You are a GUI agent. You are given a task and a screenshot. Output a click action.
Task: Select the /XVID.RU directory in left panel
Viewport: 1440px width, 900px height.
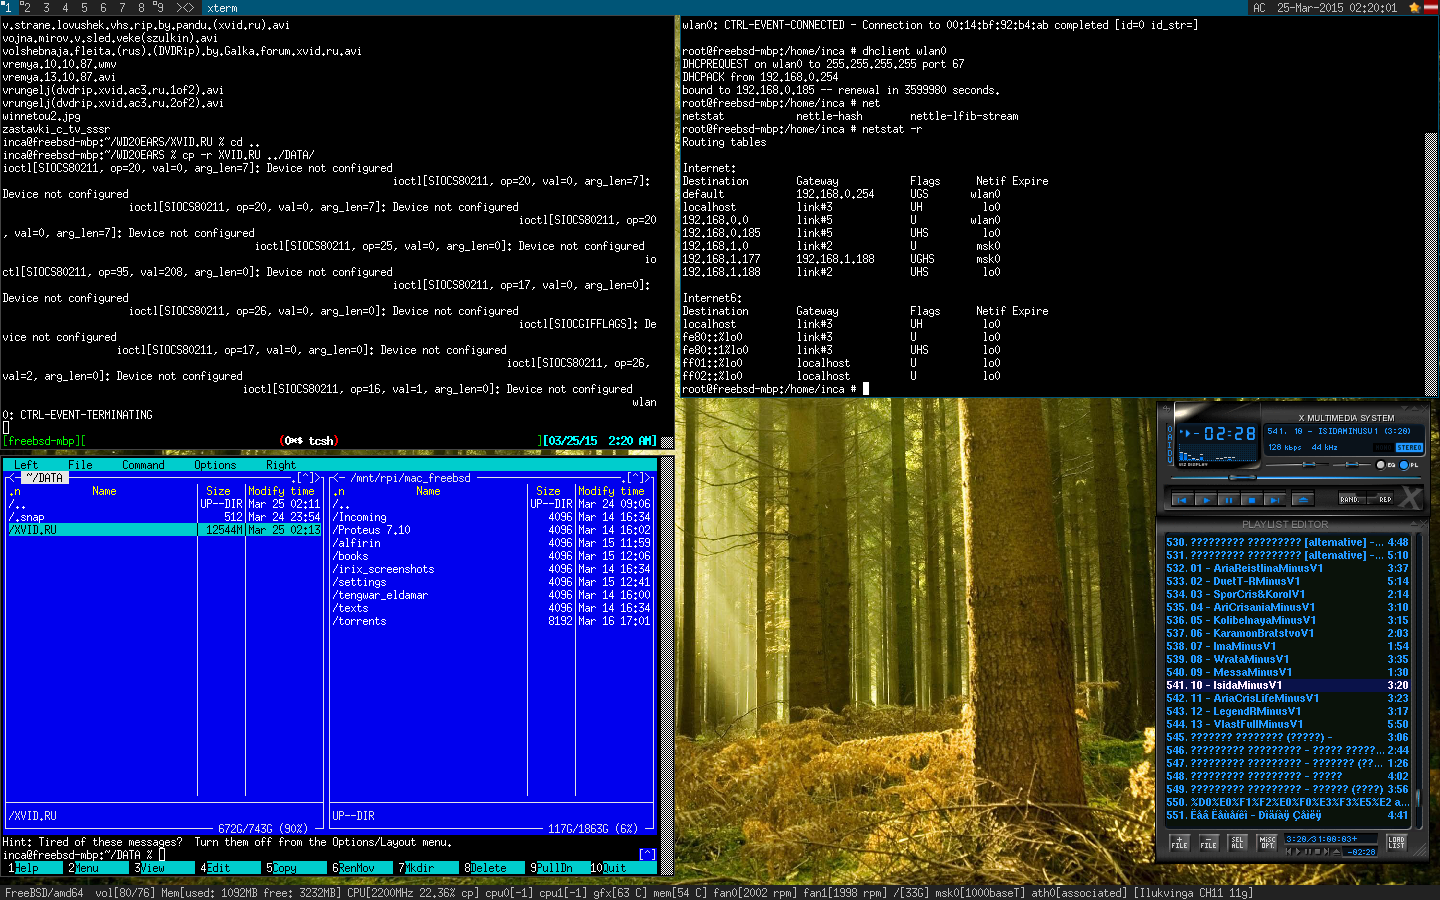point(165,530)
